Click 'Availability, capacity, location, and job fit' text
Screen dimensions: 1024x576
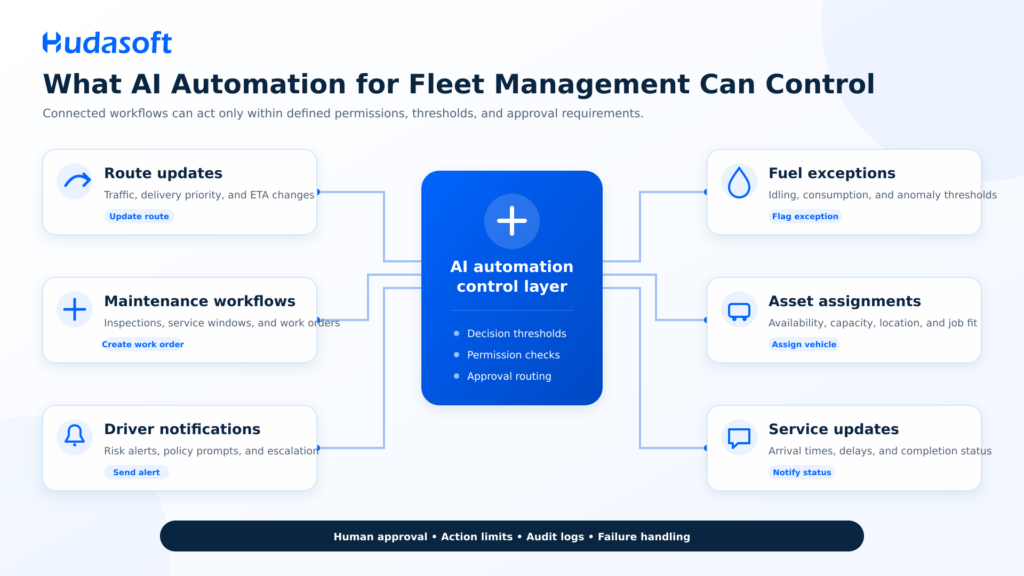coord(872,323)
